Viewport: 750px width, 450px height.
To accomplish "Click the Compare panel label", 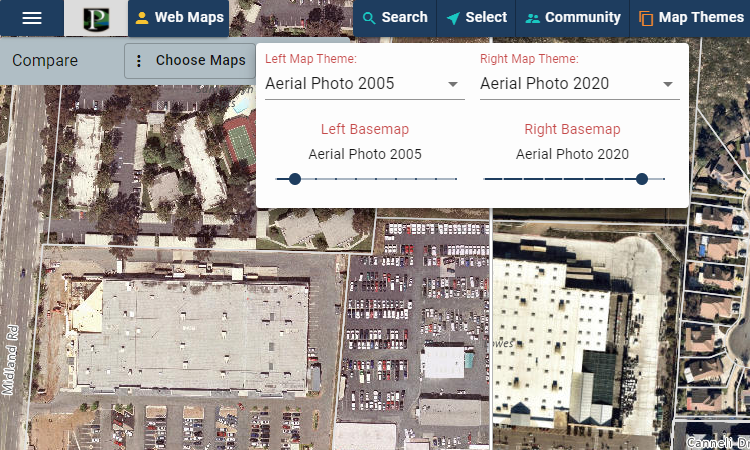I will coord(45,61).
